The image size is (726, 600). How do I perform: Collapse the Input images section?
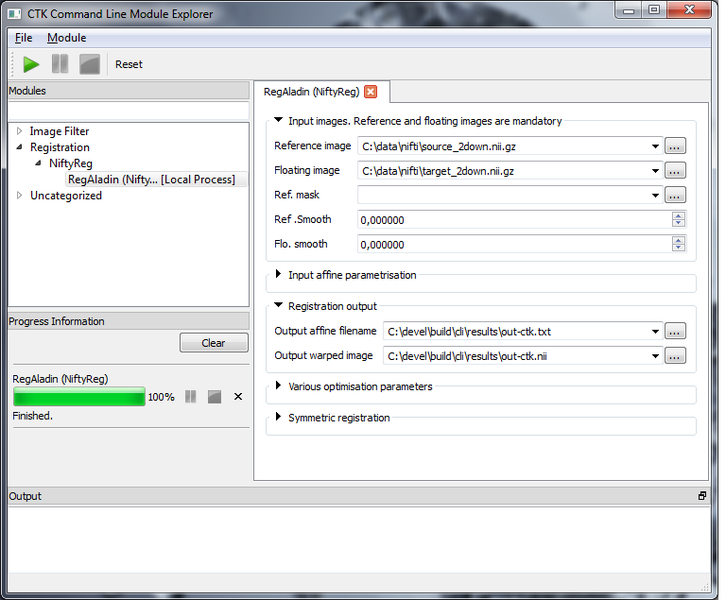279,121
